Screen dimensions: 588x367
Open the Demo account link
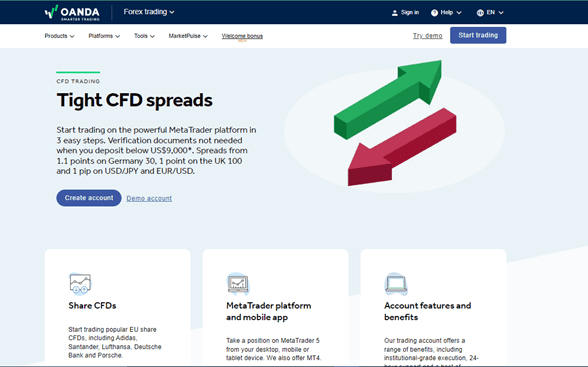point(149,198)
